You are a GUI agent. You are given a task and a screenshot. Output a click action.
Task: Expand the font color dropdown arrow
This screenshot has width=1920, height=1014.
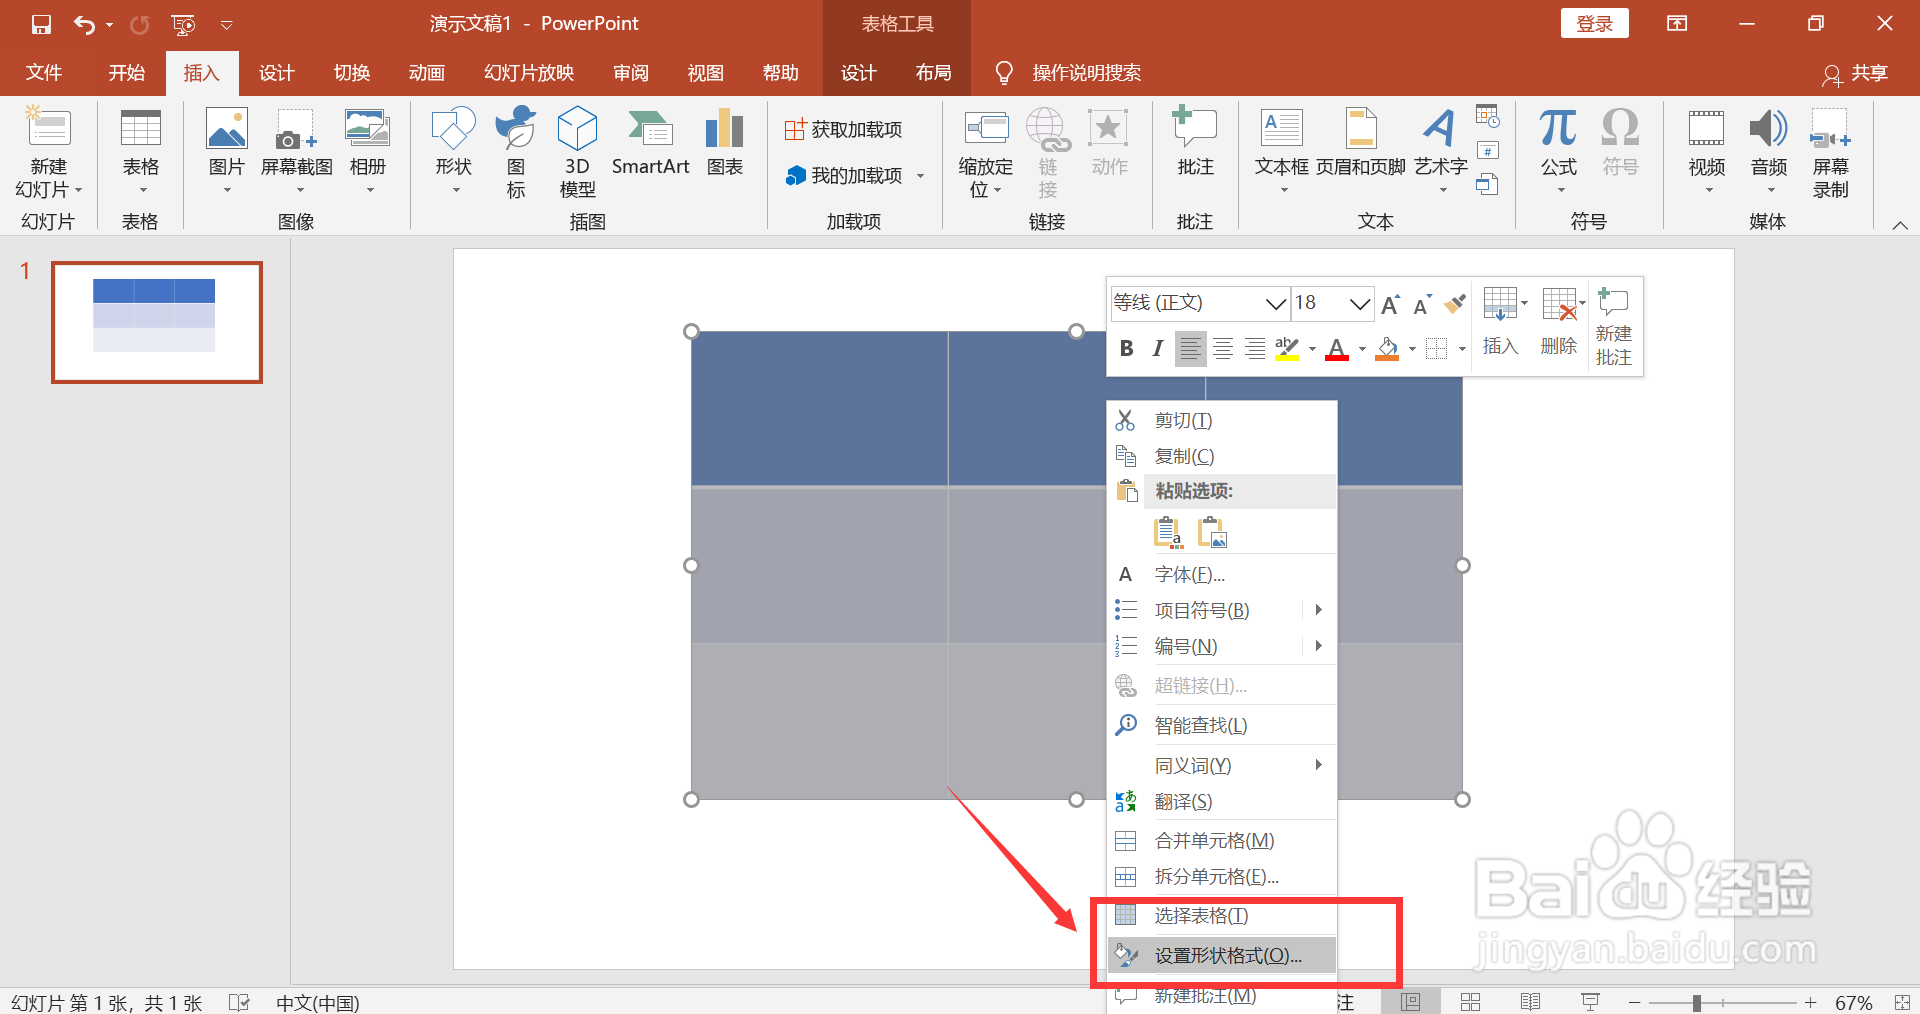tap(1362, 350)
